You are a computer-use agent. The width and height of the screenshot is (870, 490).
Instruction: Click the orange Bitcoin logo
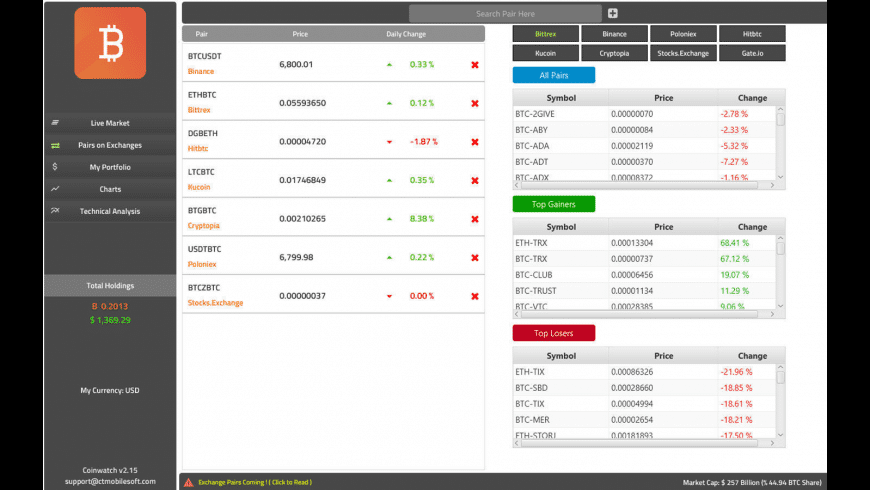[x=110, y=43]
